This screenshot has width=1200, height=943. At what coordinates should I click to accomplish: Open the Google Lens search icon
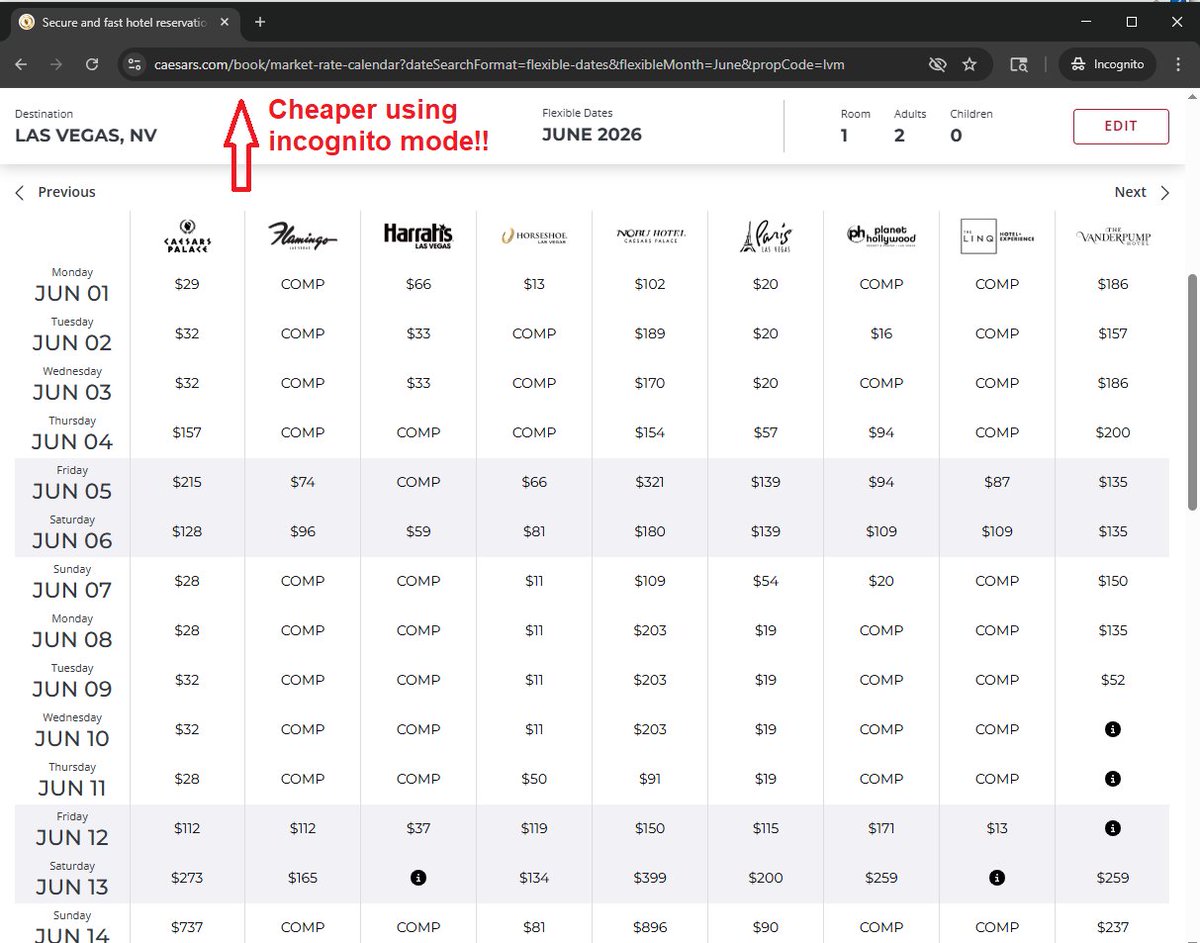click(1019, 64)
